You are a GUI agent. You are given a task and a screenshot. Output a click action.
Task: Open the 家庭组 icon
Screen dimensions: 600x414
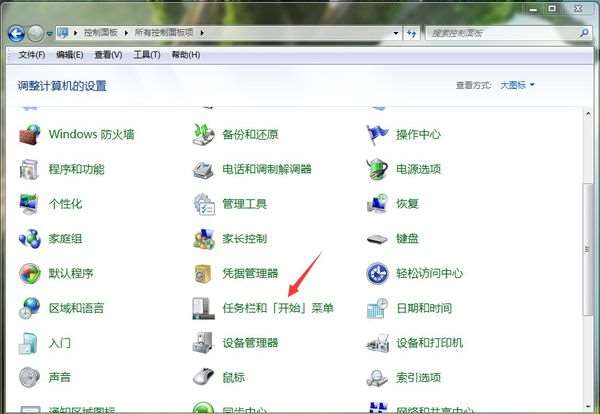pos(30,239)
